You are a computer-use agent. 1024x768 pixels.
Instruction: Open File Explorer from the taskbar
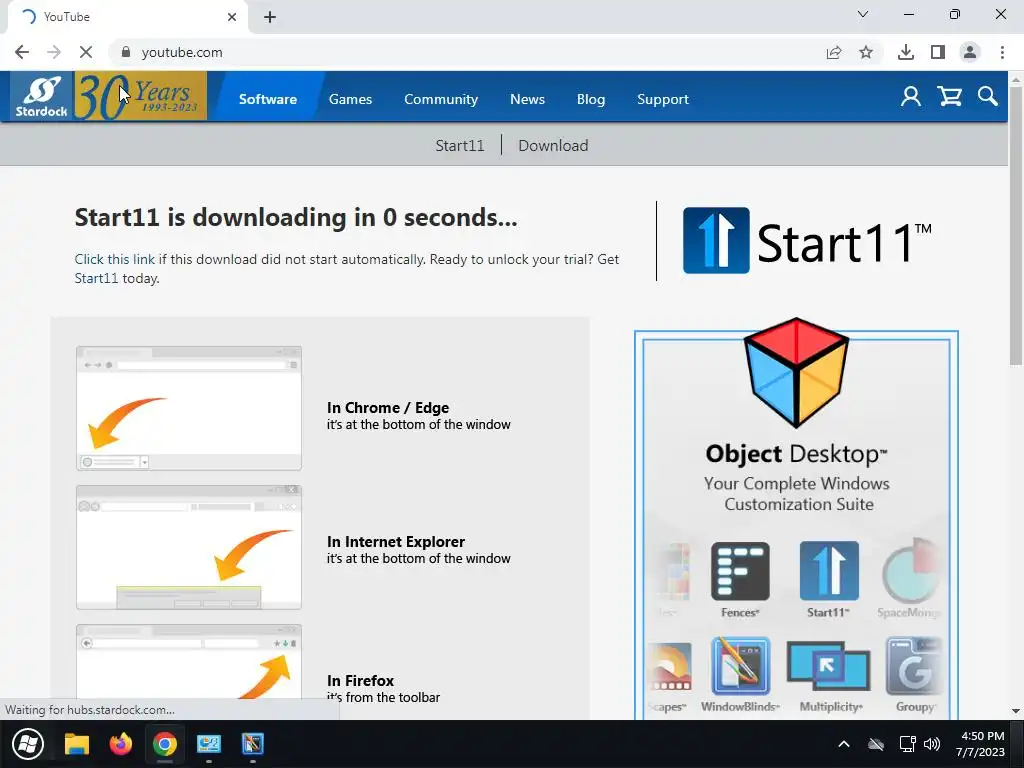click(76, 744)
